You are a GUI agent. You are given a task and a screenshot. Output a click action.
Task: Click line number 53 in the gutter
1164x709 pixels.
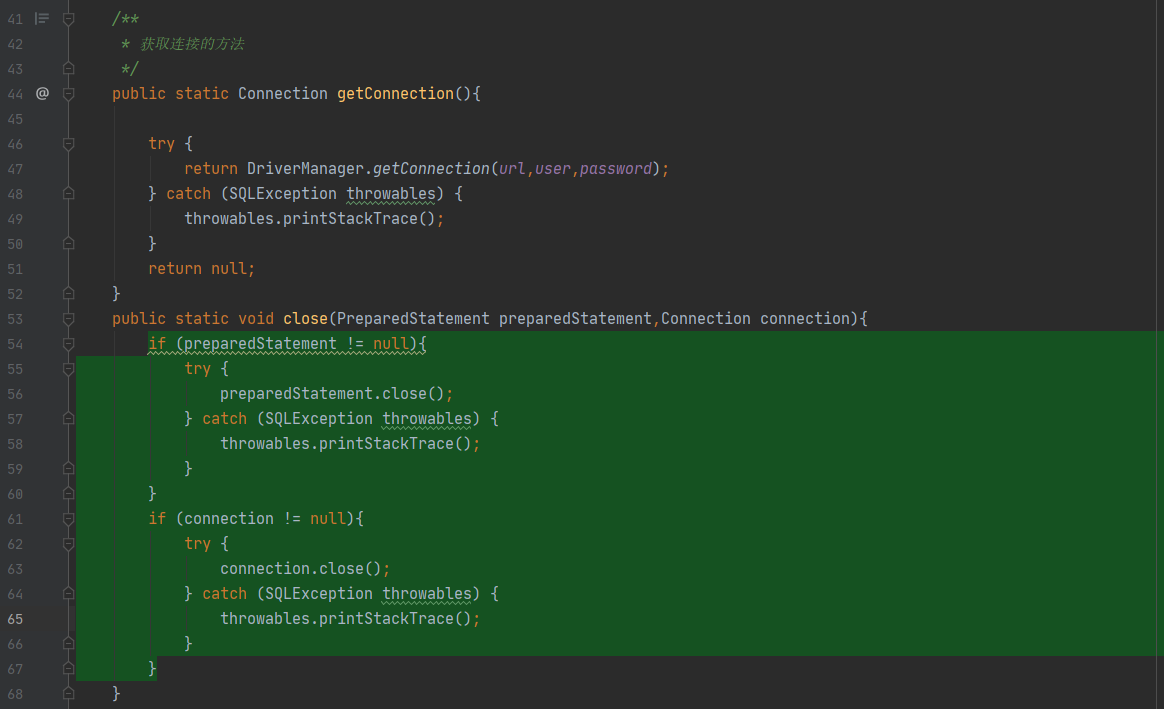[x=15, y=319]
